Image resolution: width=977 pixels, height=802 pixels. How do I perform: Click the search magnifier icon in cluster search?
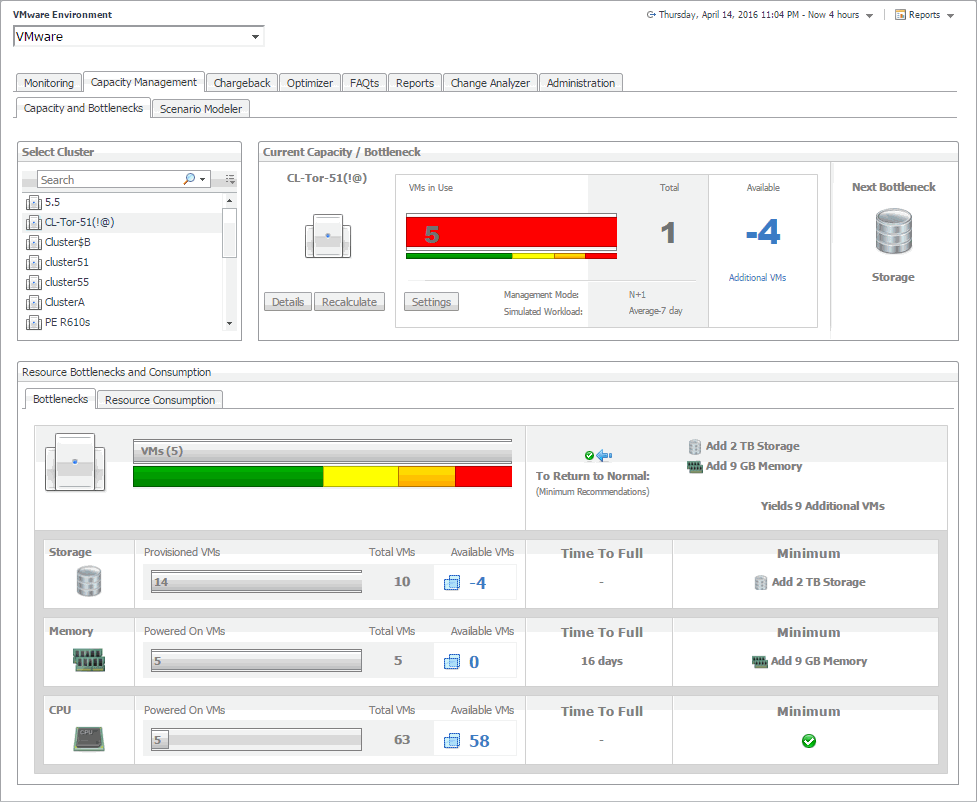coord(190,180)
